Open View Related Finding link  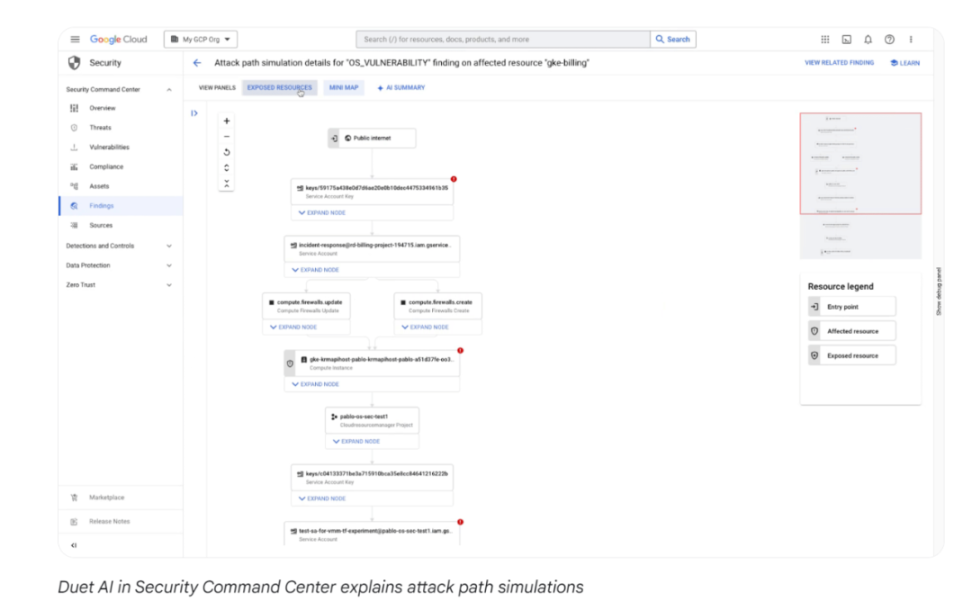click(839, 63)
